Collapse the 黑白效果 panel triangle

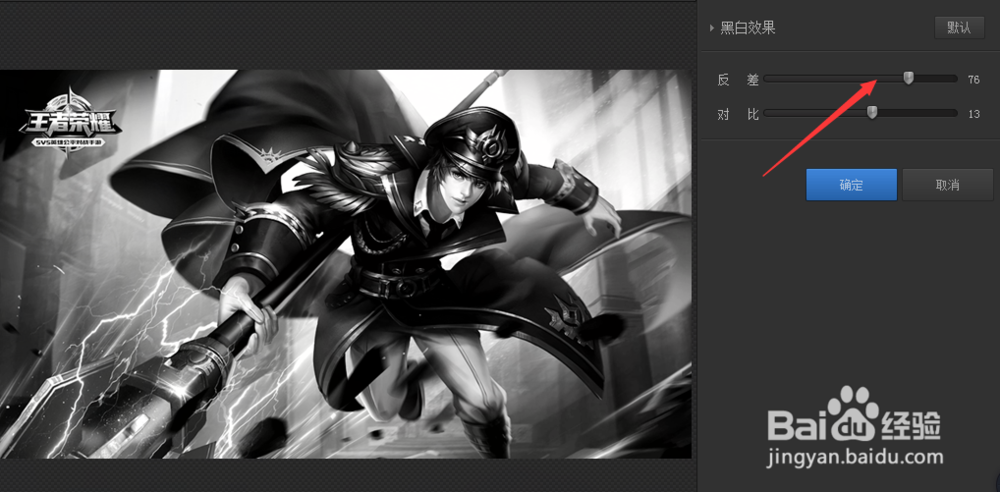pyautogui.click(x=712, y=28)
